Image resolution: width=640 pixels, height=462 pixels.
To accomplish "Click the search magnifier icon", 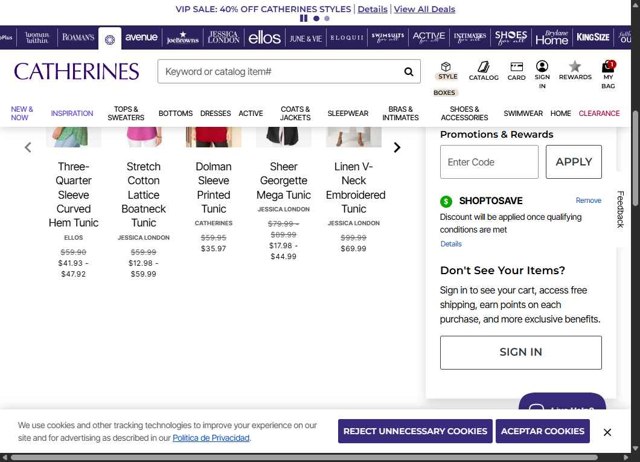I will pyautogui.click(x=408, y=72).
